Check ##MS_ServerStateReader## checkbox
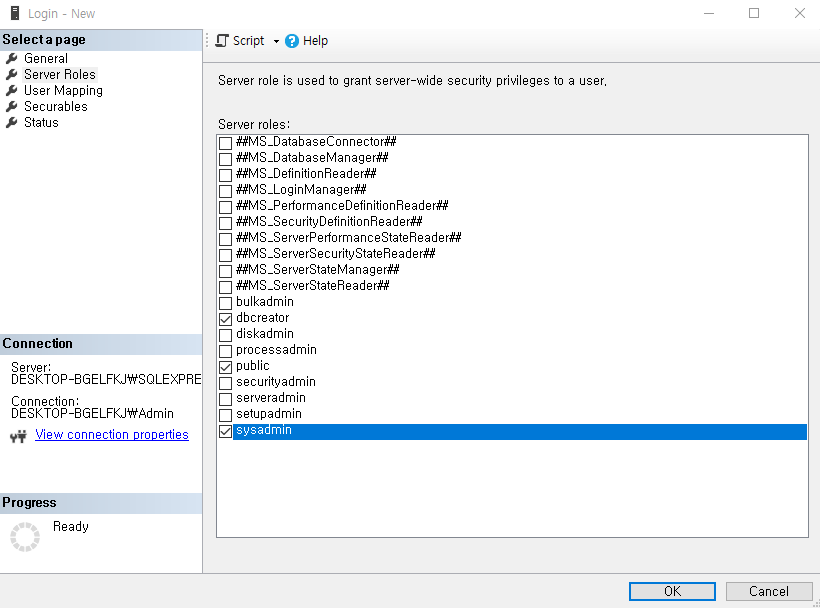The width and height of the screenshot is (820, 608). (x=225, y=287)
